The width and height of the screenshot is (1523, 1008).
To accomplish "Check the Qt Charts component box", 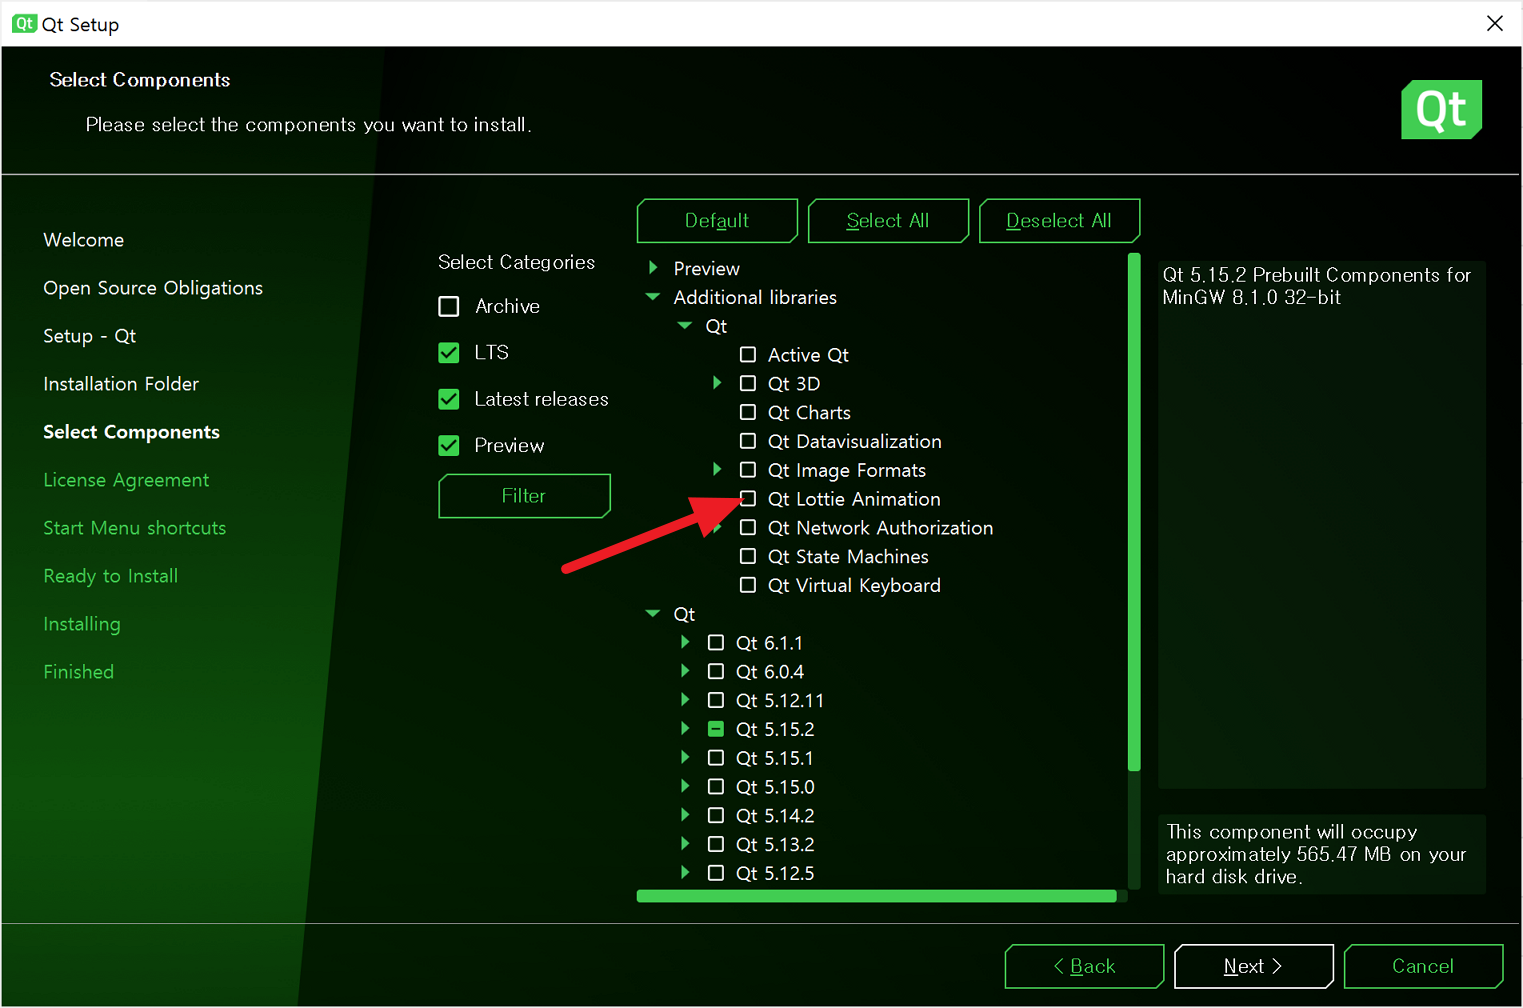I will click(x=748, y=412).
